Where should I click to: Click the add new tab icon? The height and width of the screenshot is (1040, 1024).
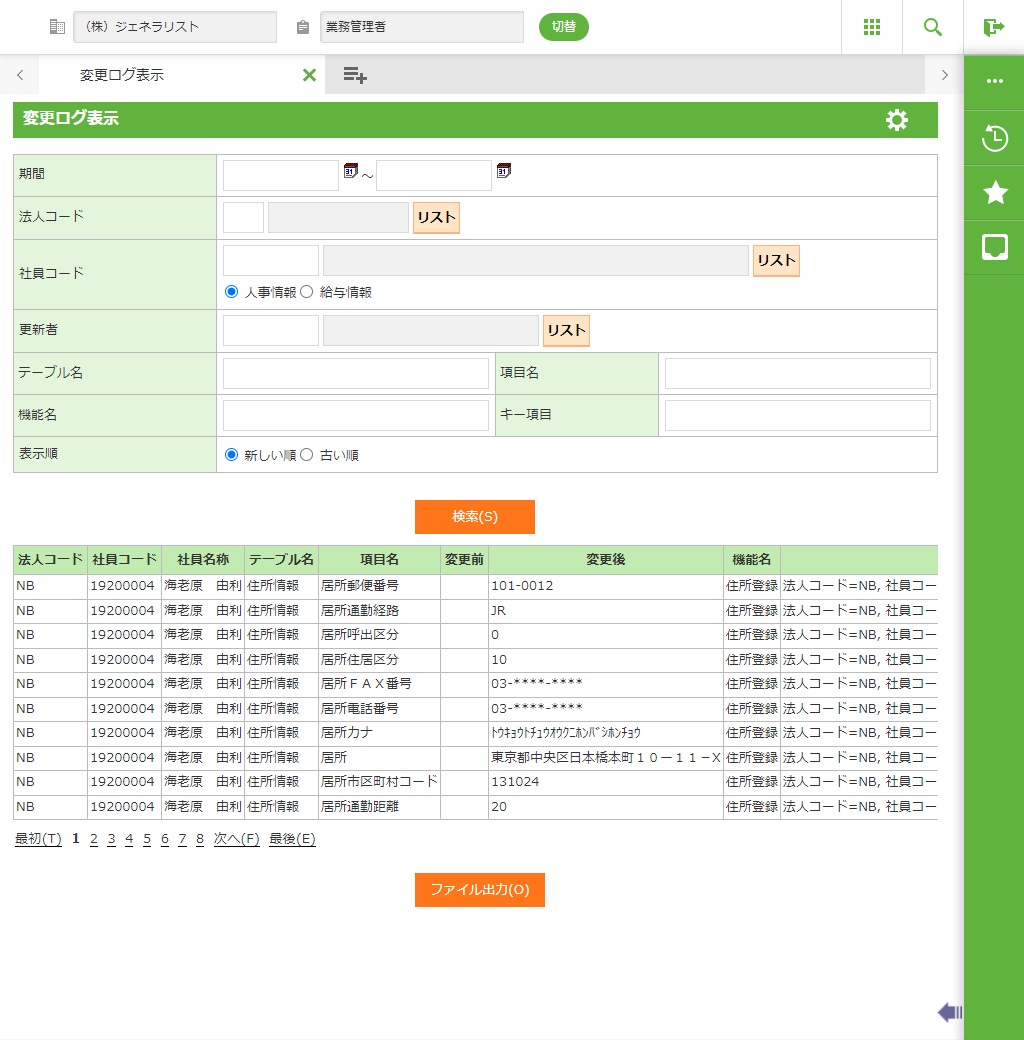(x=355, y=75)
